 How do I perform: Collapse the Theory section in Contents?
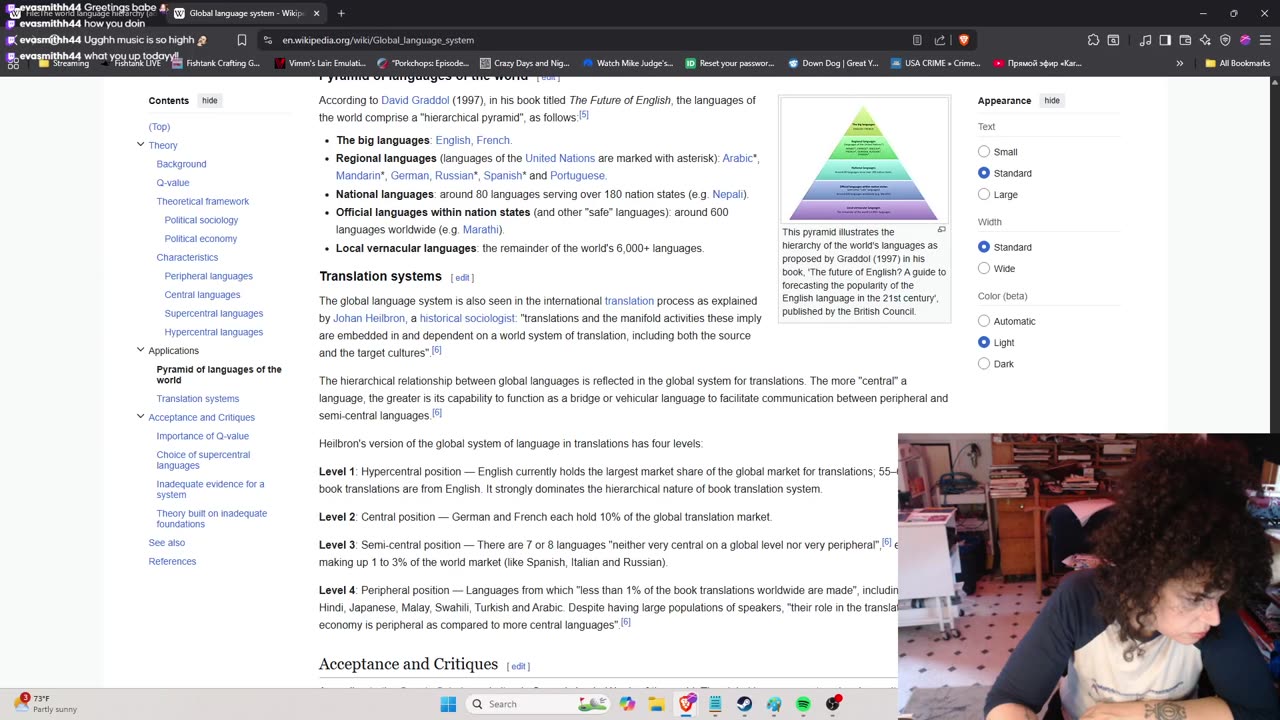click(140, 145)
